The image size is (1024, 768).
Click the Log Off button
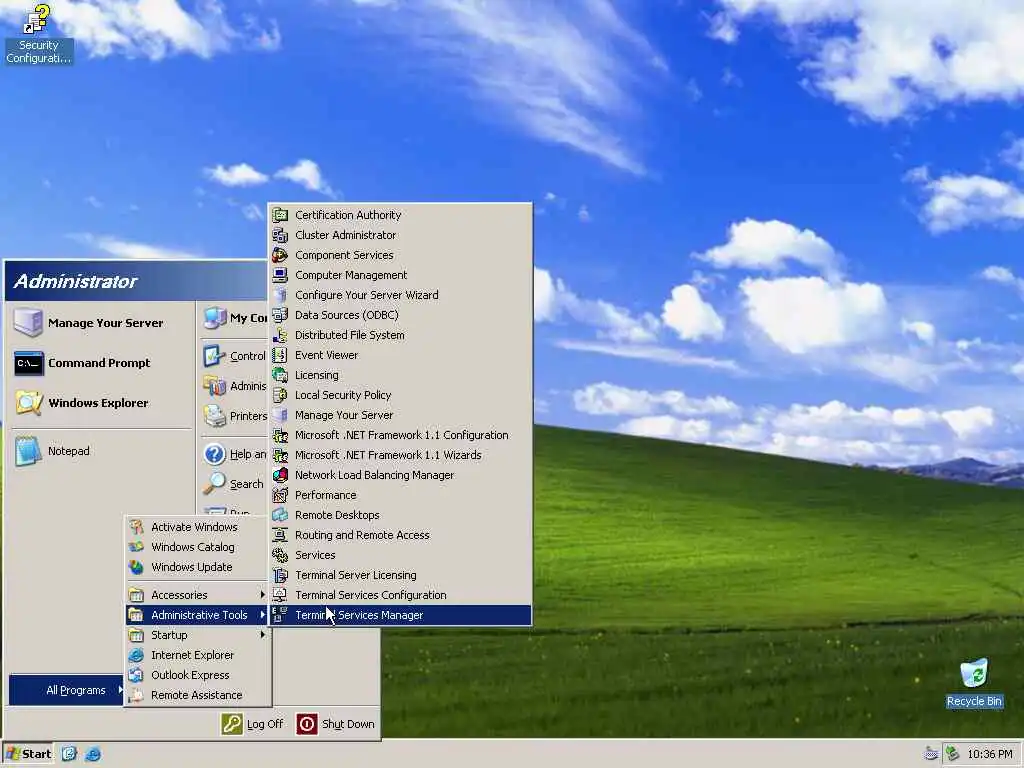click(252, 724)
